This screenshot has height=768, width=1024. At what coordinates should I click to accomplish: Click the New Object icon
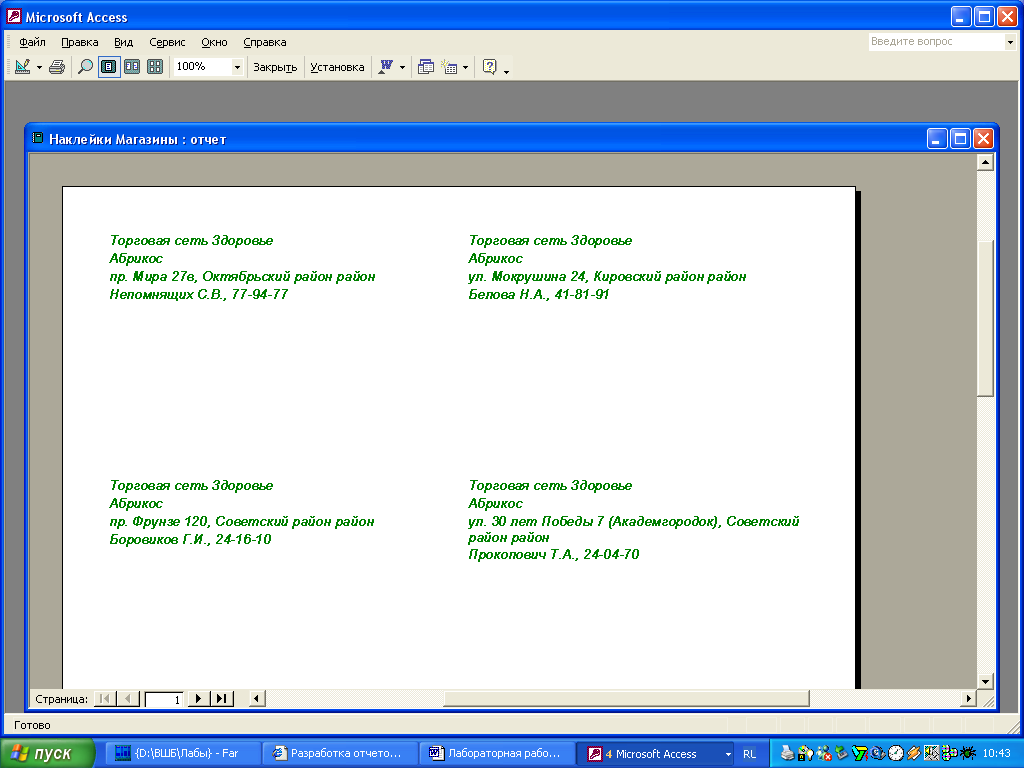tap(449, 67)
